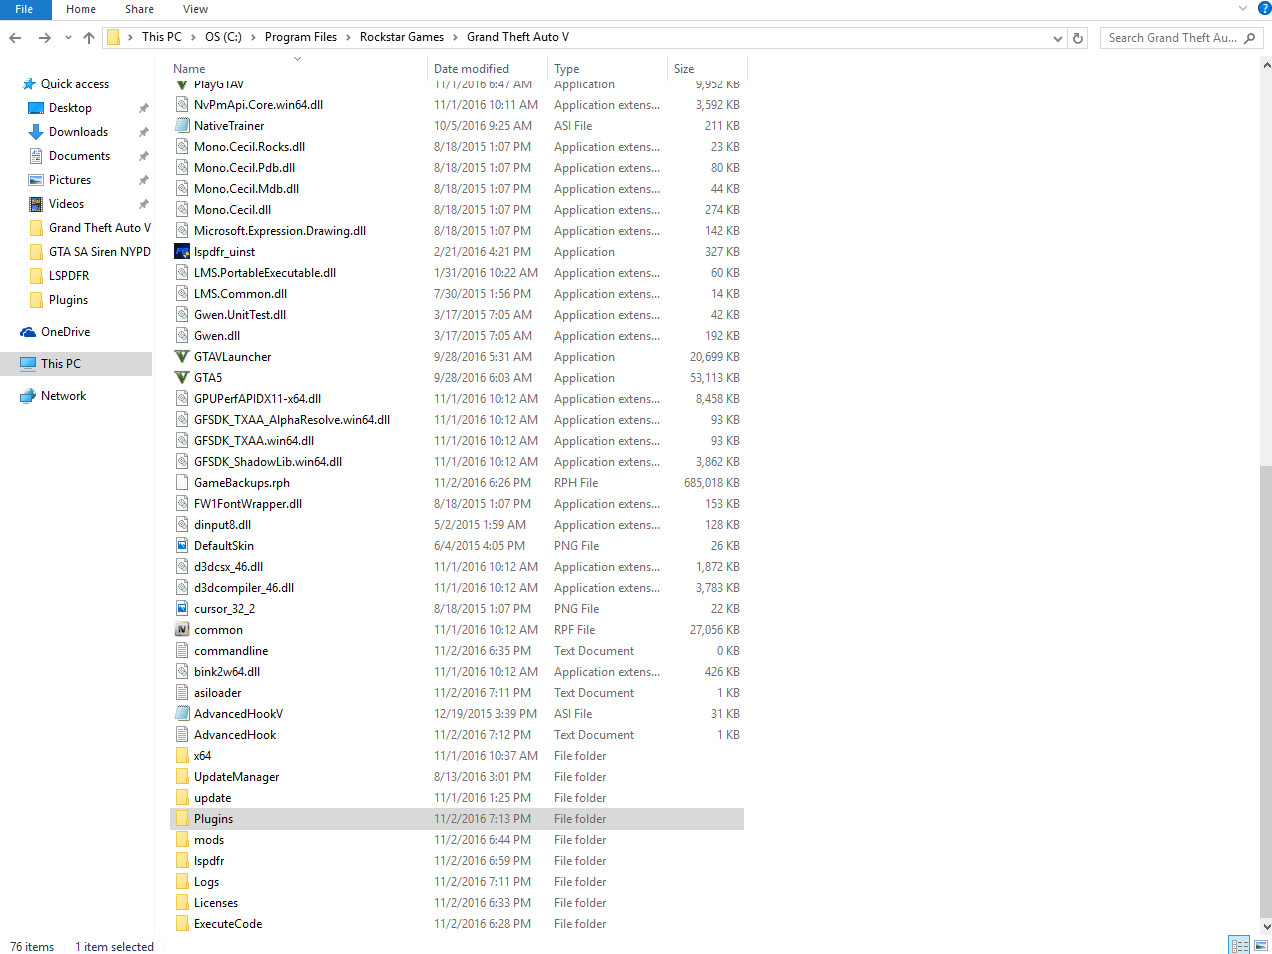
Task: Open recent locations dropdown arrow
Action: (68, 38)
